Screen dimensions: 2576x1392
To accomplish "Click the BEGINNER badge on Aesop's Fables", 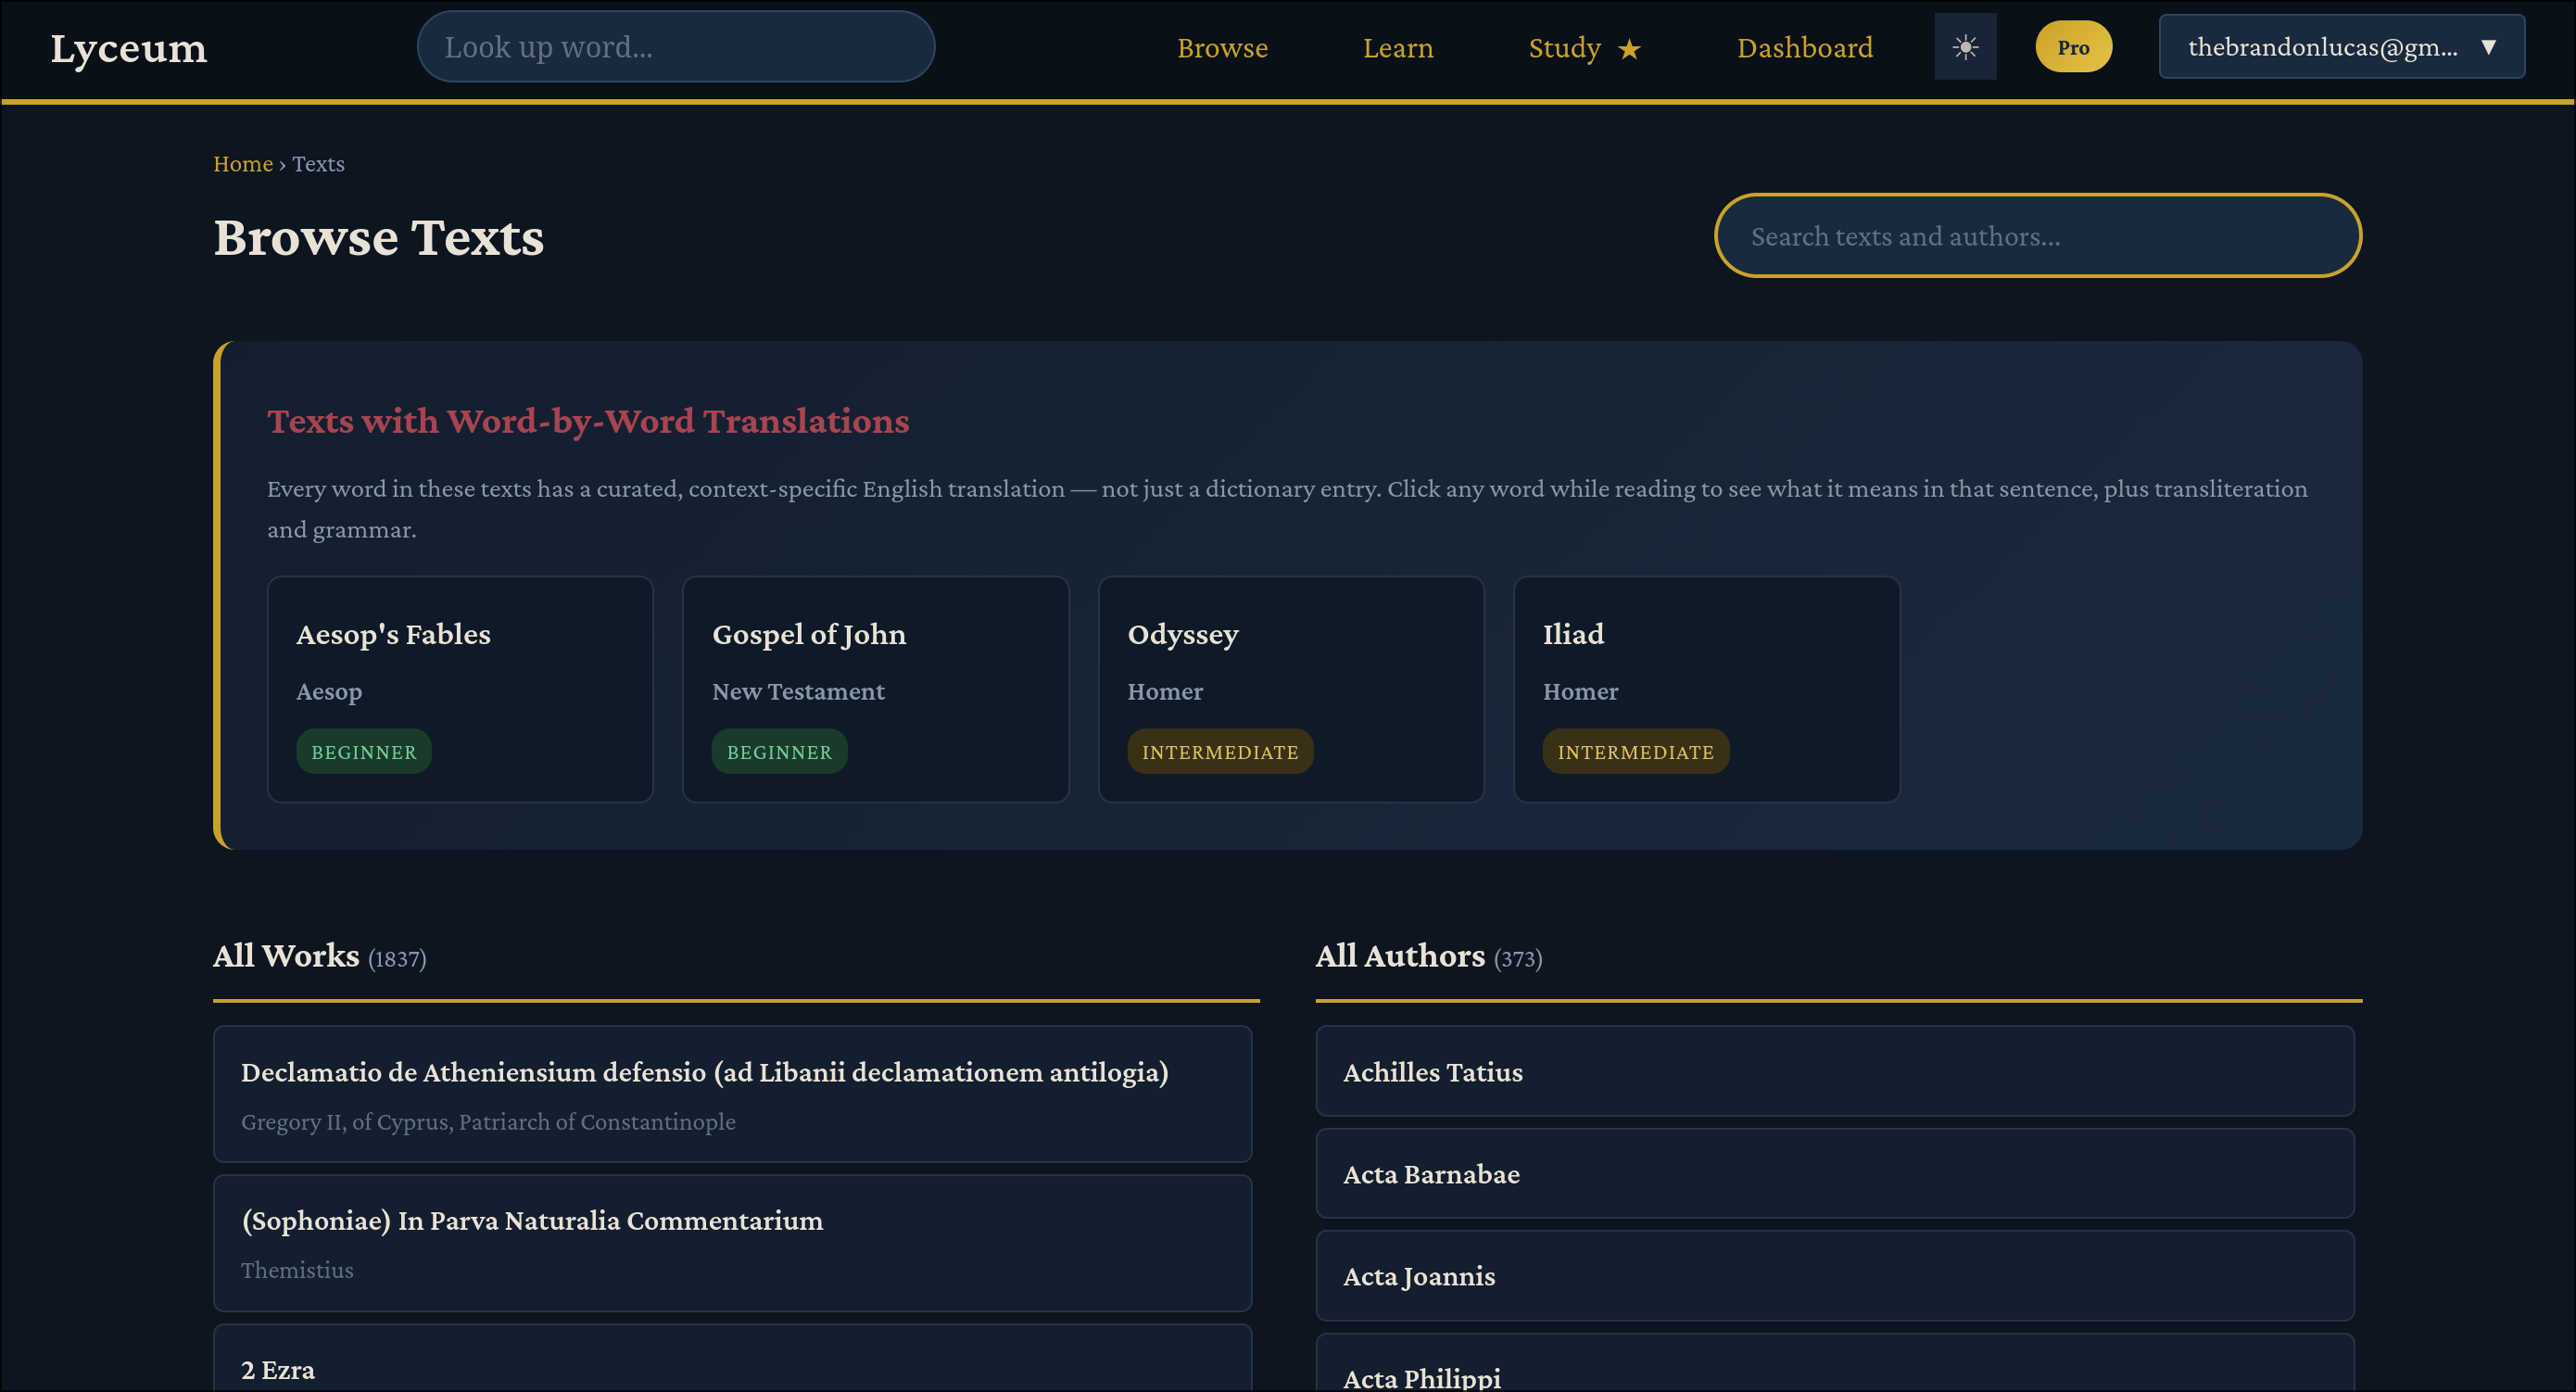I will pos(363,752).
